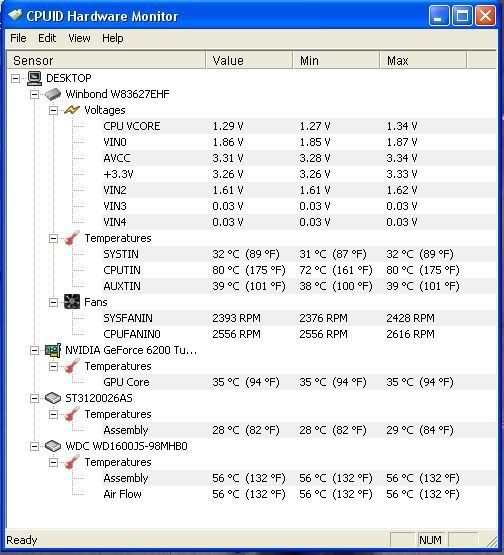Viewport: 504px width, 555px height.
Task: Click the Fans icon
Action: pyautogui.click(x=72, y=302)
